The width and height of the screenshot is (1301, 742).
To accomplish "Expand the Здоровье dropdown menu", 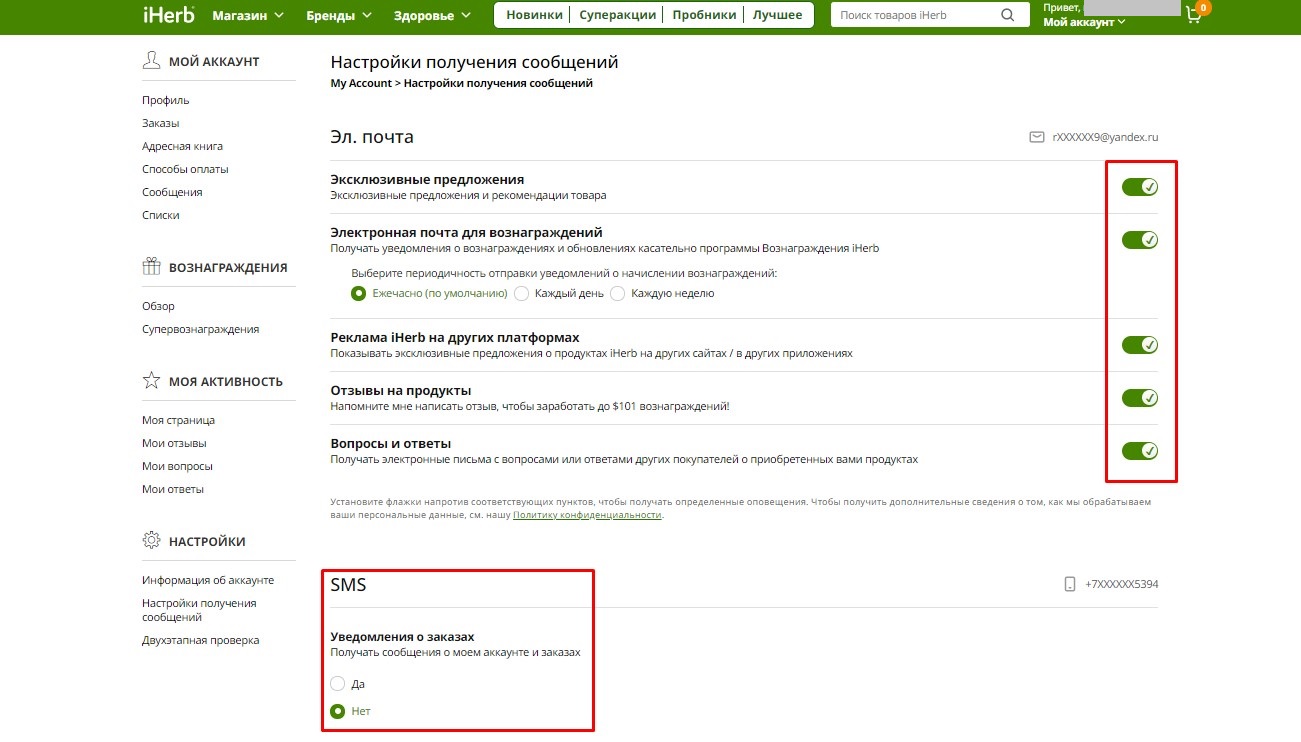I will tap(432, 15).
